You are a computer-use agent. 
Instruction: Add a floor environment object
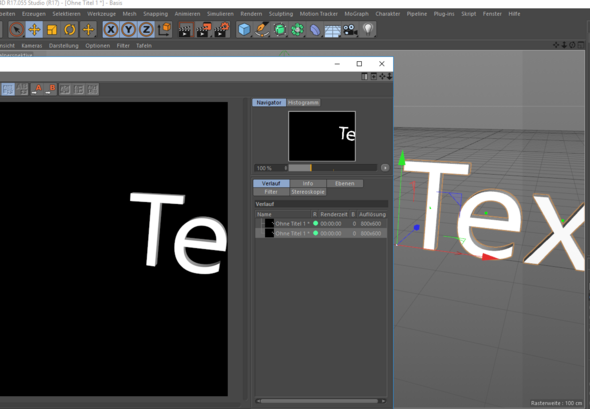point(333,30)
